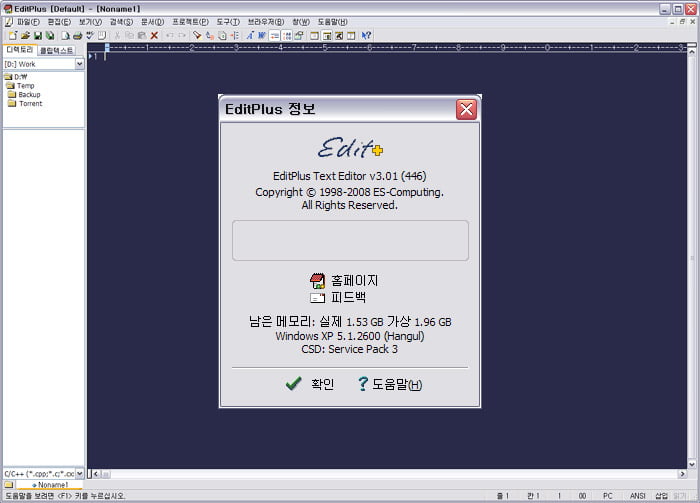Screen dimensions: 700x503
Task: Switch to the 클립텍스트 tab
Action: [57, 49]
